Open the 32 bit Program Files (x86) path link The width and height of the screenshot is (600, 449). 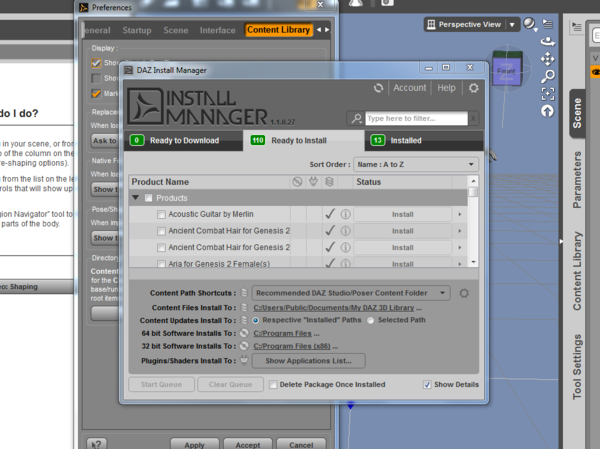coord(292,346)
